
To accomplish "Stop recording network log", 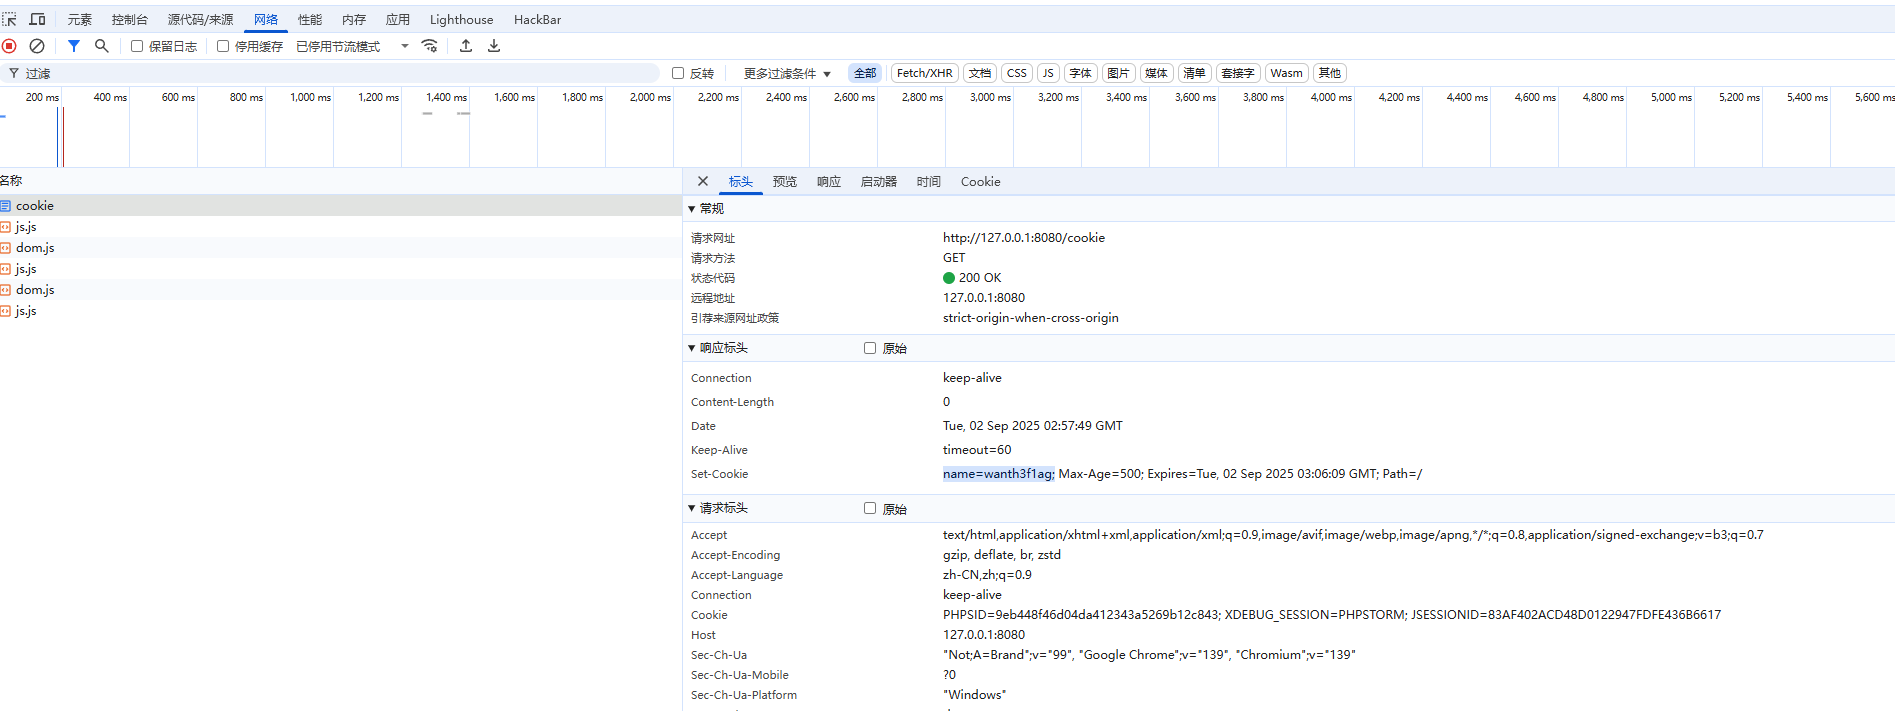I will click(x=9, y=46).
